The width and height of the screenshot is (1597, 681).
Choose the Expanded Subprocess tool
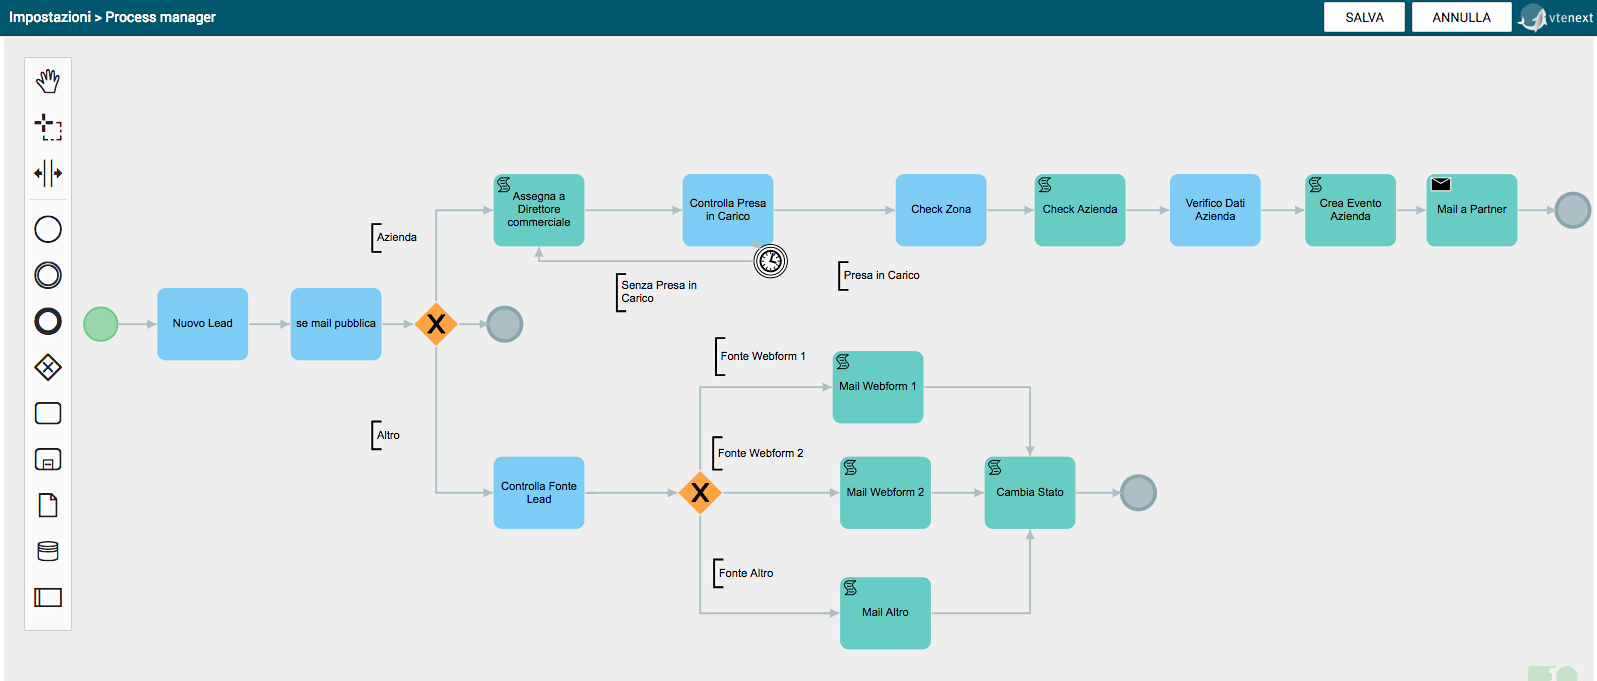[x=48, y=459]
